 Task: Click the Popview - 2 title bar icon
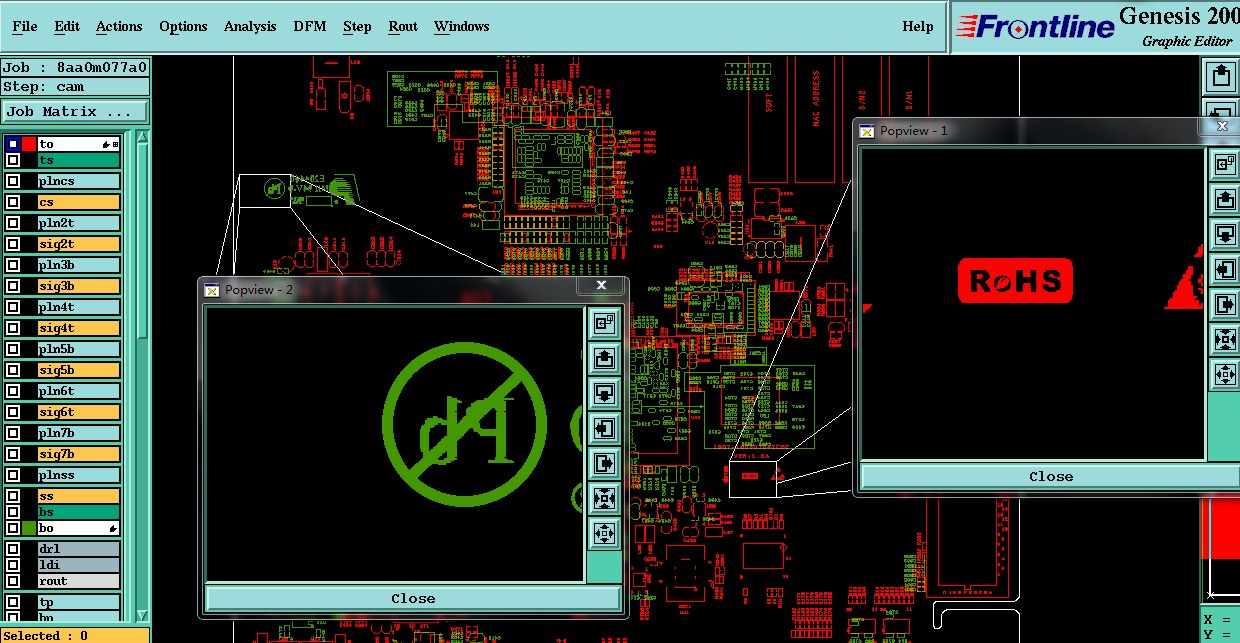click(x=211, y=290)
